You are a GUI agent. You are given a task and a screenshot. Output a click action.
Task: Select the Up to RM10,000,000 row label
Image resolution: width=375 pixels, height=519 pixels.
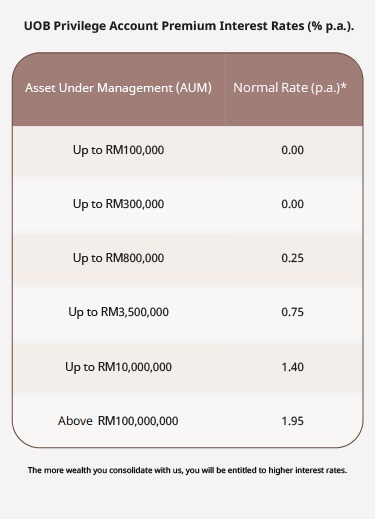click(118, 367)
